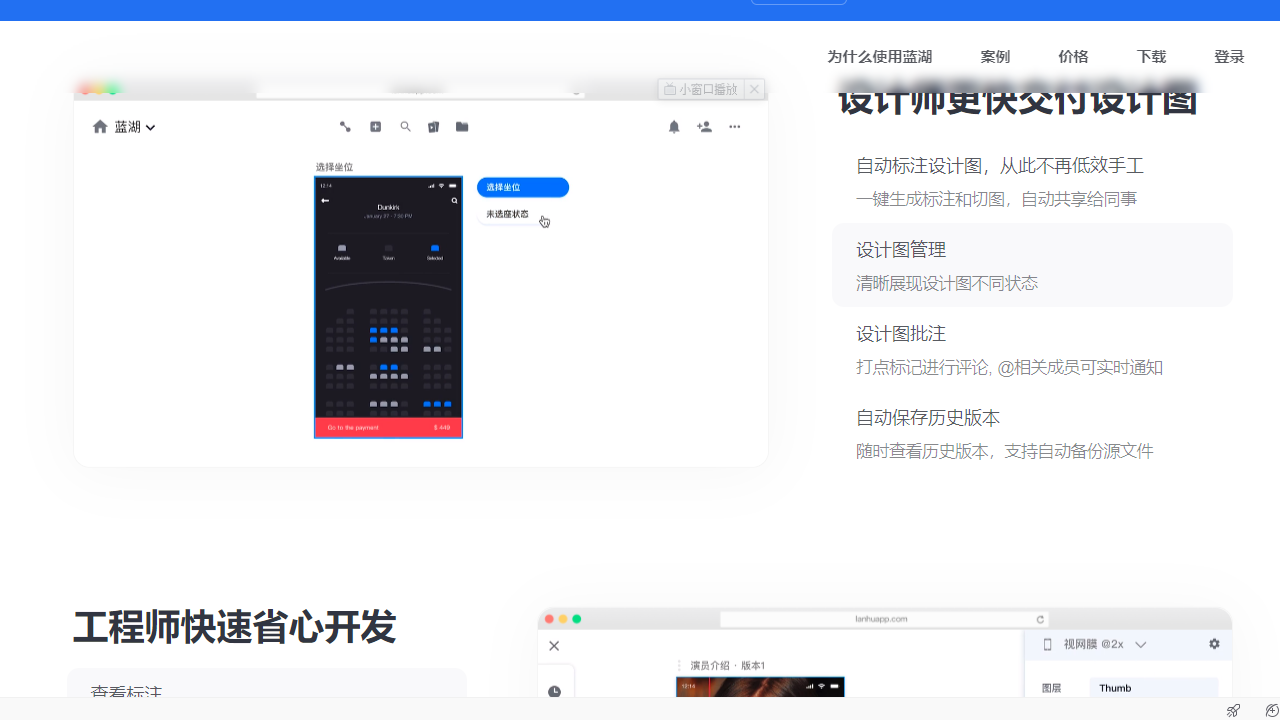The height and width of the screenshot is (720, 1280).
Task: Open the folder icon in the toolbar
Action: pyautogui.click(x=461, y=127)
